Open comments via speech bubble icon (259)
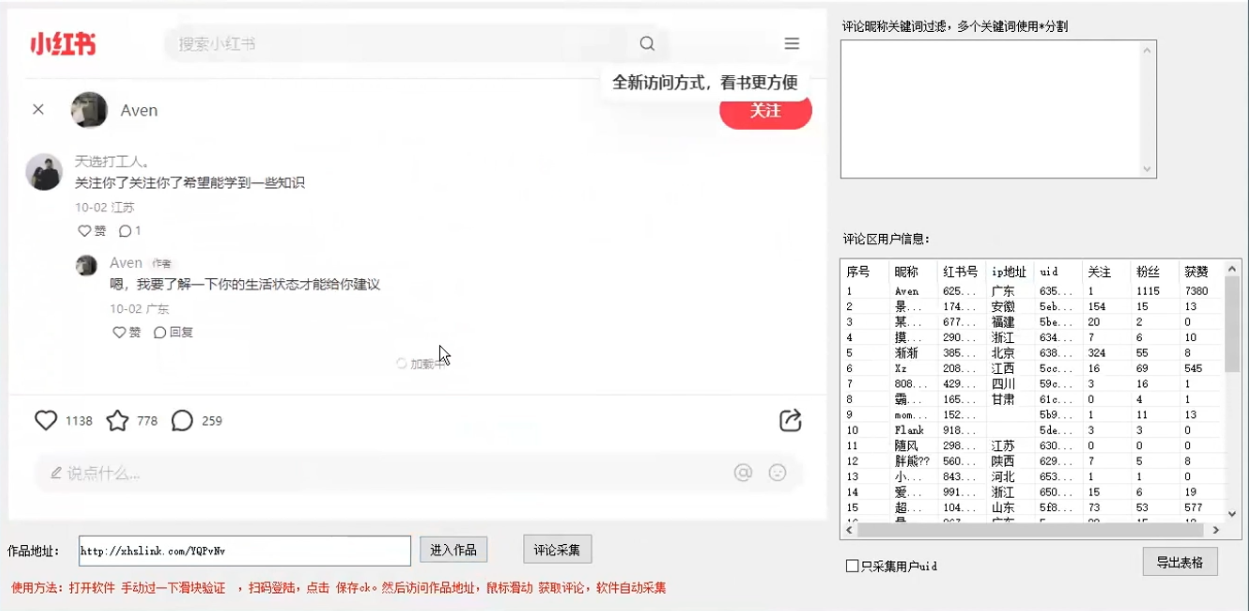The height and width of the screenshot is (611, 1249). (182, 421)
